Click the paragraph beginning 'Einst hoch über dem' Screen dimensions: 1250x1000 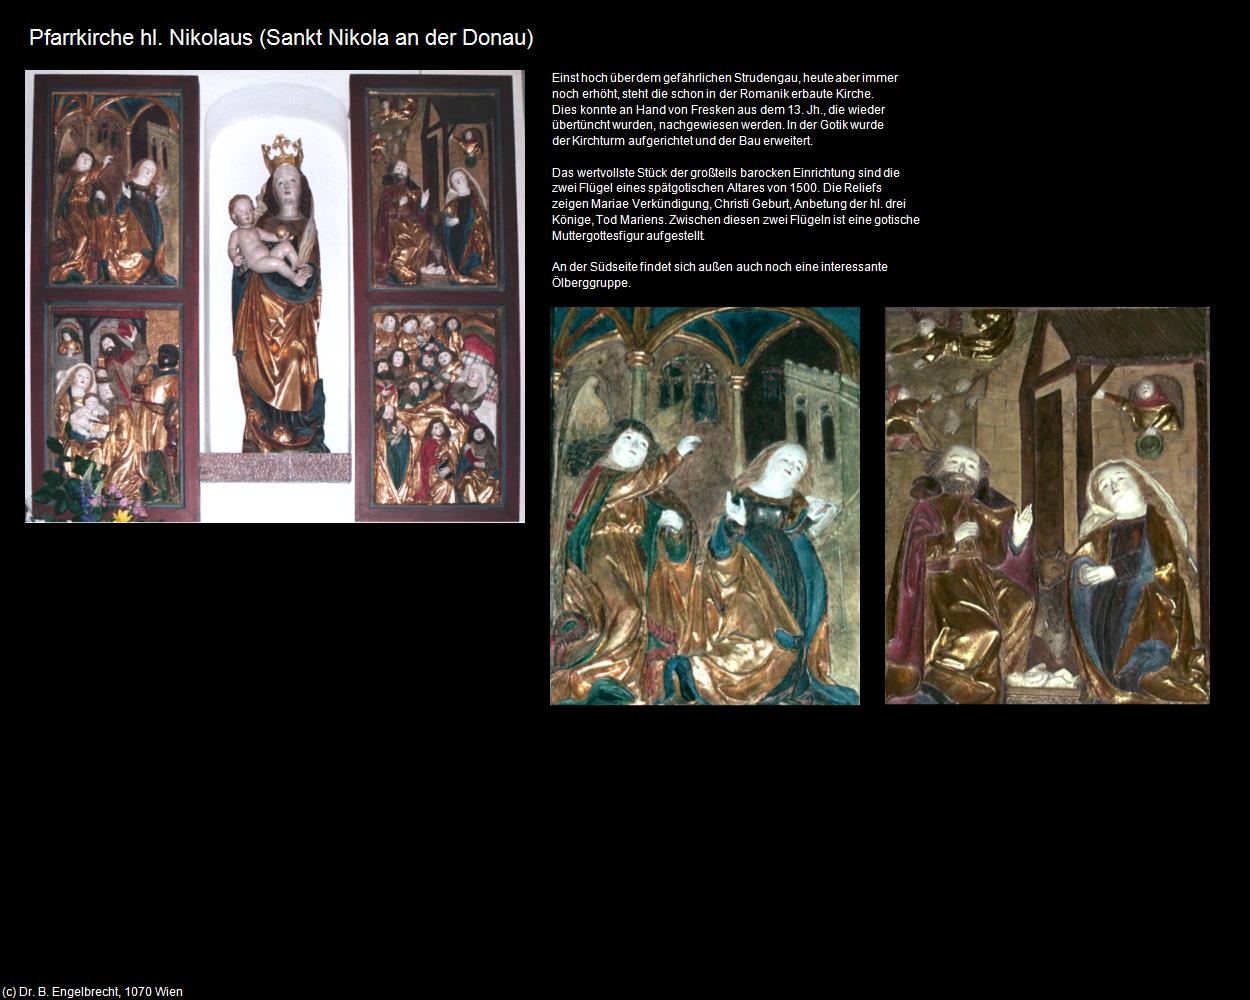(x=725, y=110)
